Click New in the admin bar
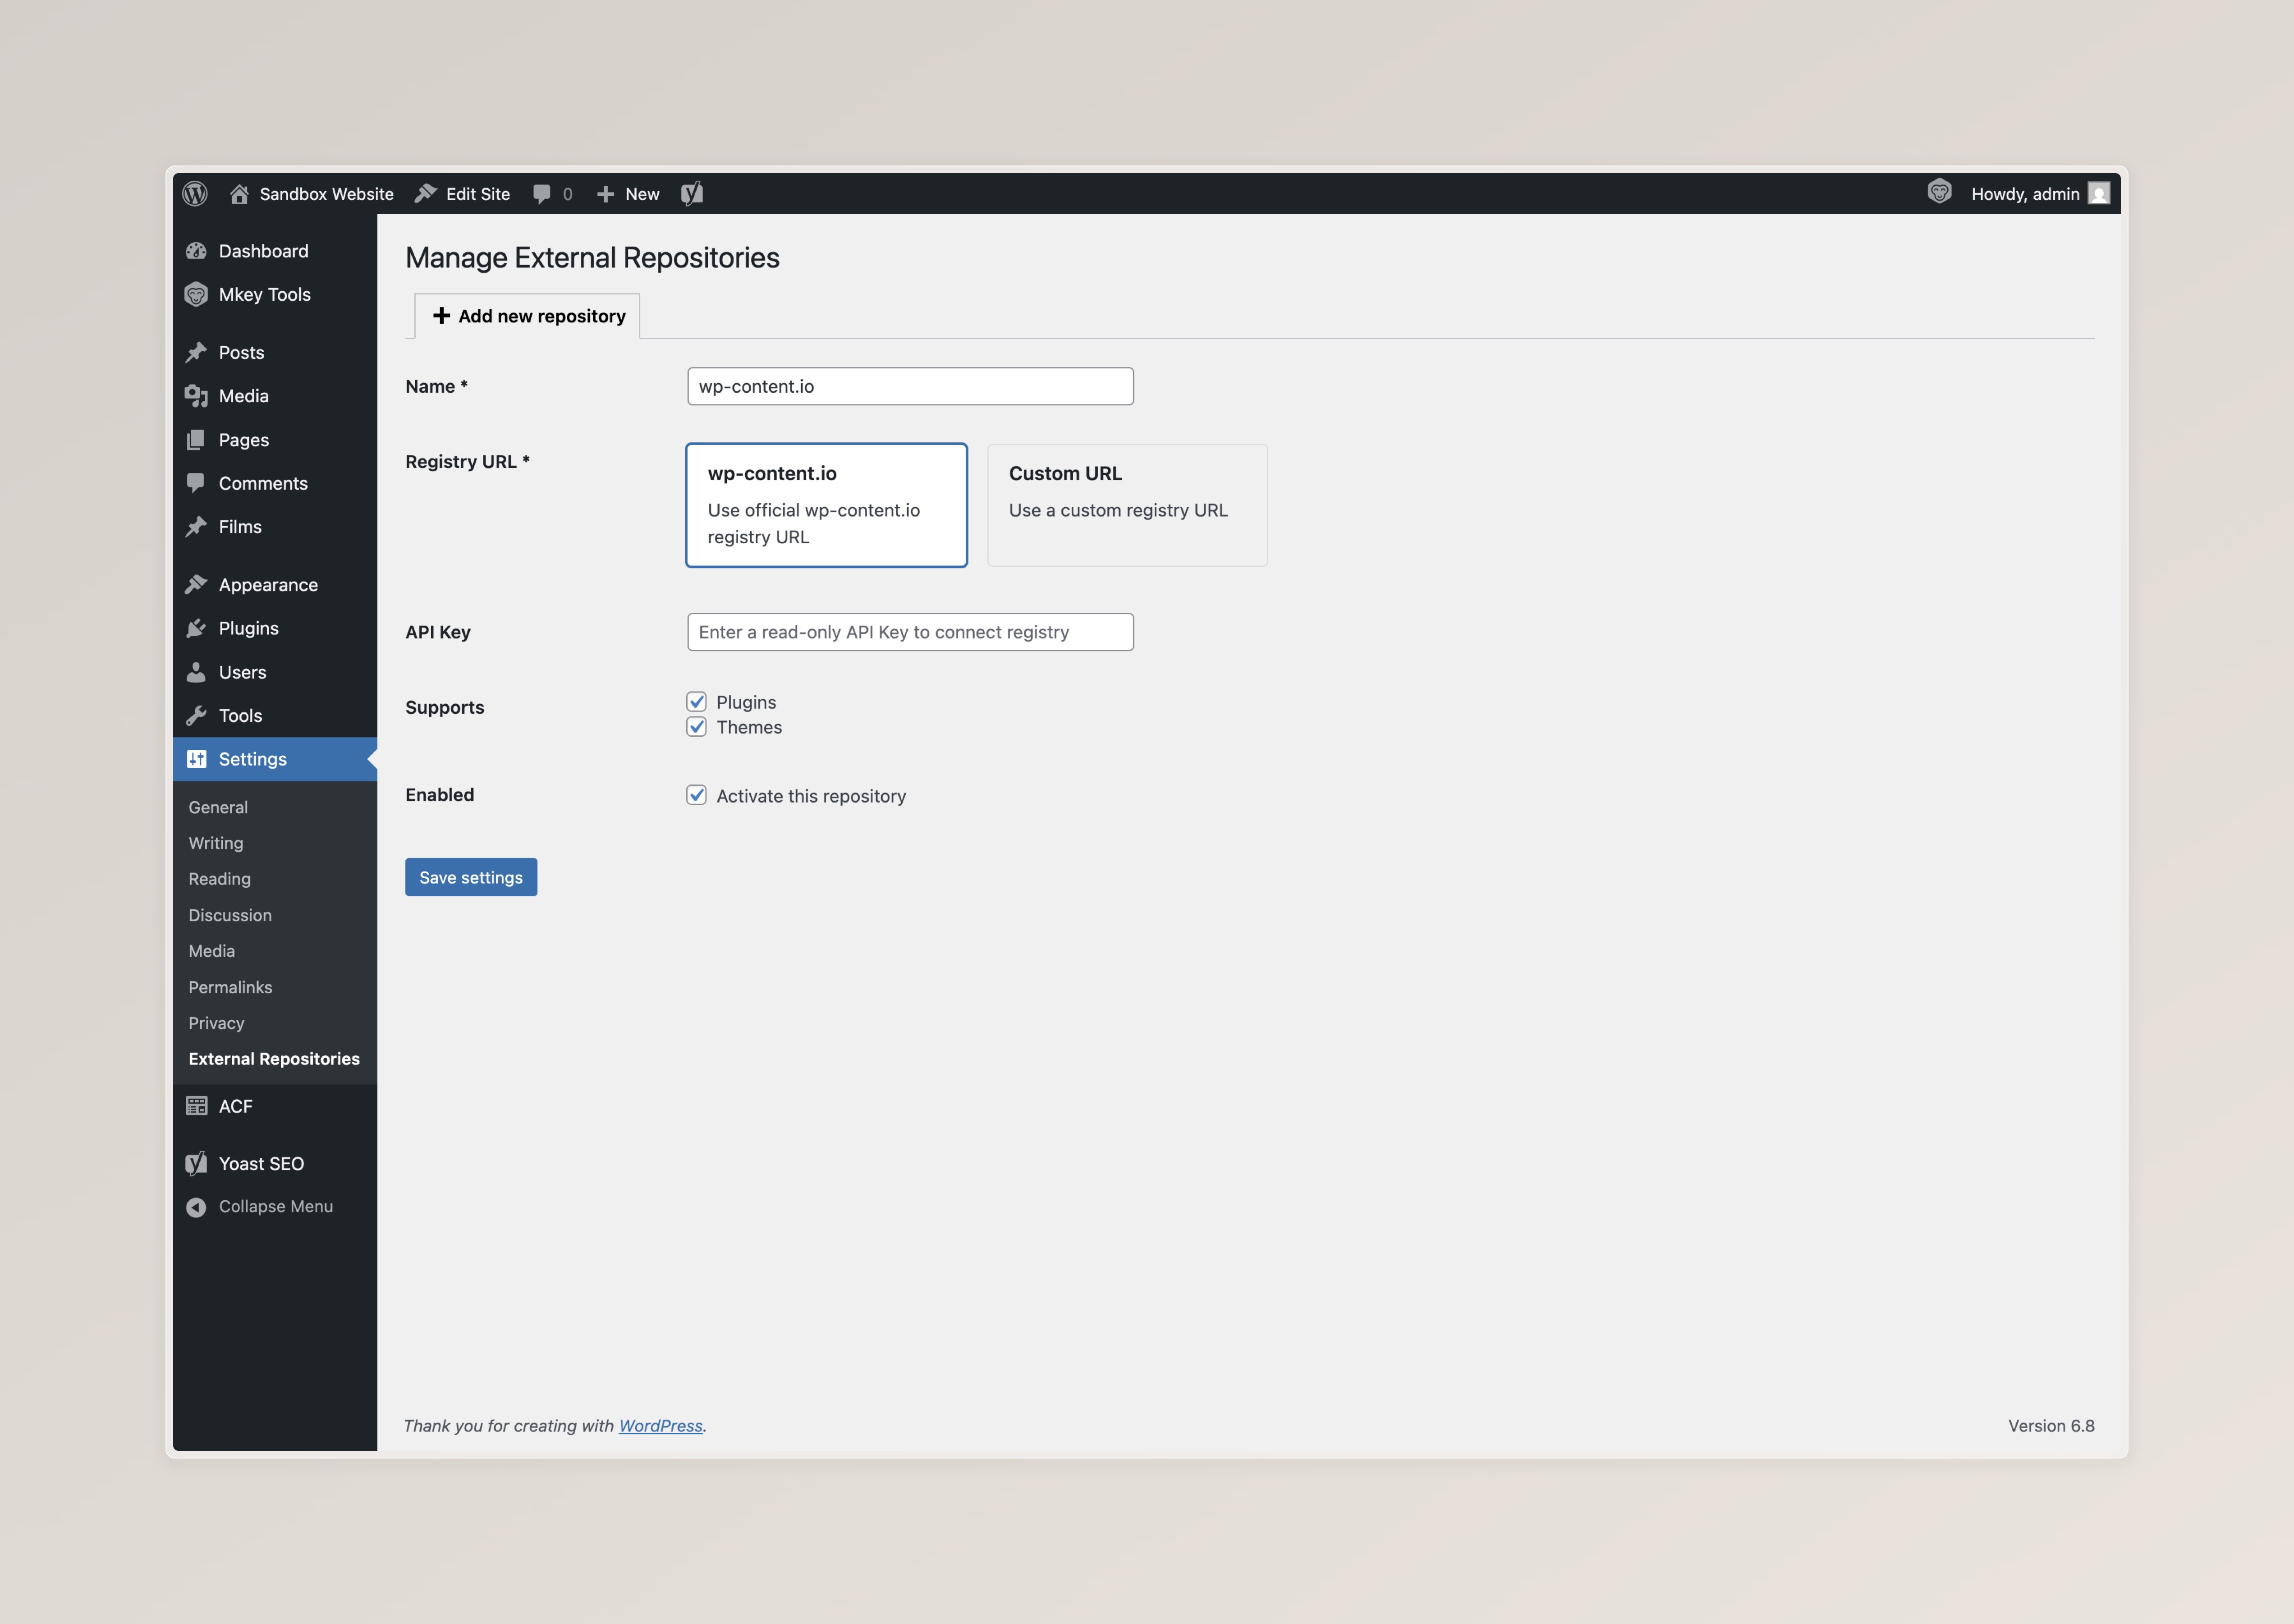Viewport: 2294px width, 1624px height. [x=642, y=194]
